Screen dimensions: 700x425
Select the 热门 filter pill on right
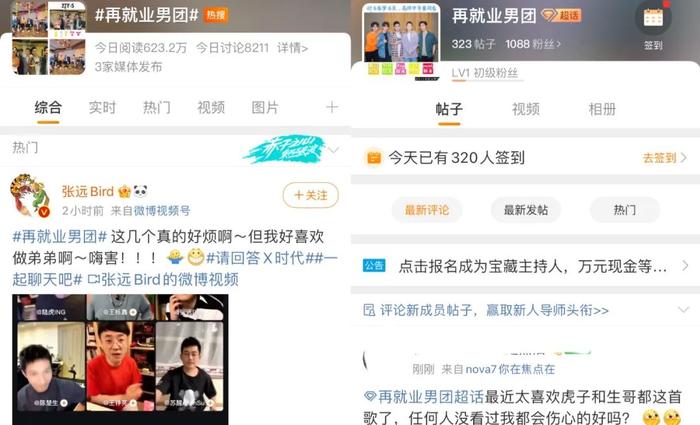[625, 210]
